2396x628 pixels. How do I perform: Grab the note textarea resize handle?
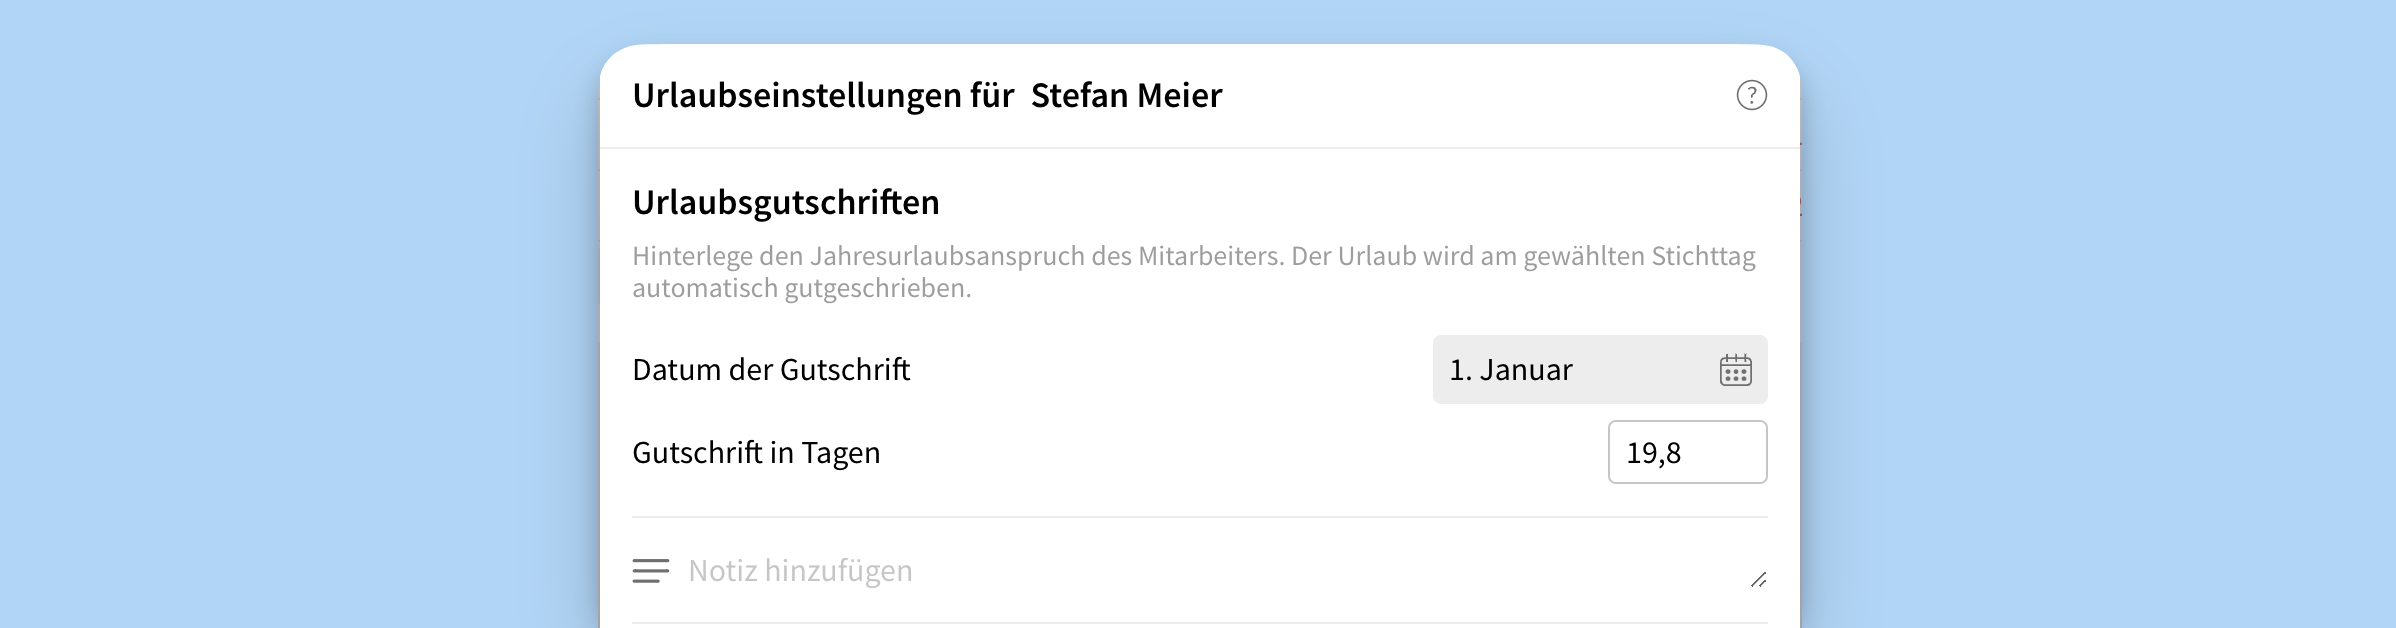click(x=1759, y=580)
